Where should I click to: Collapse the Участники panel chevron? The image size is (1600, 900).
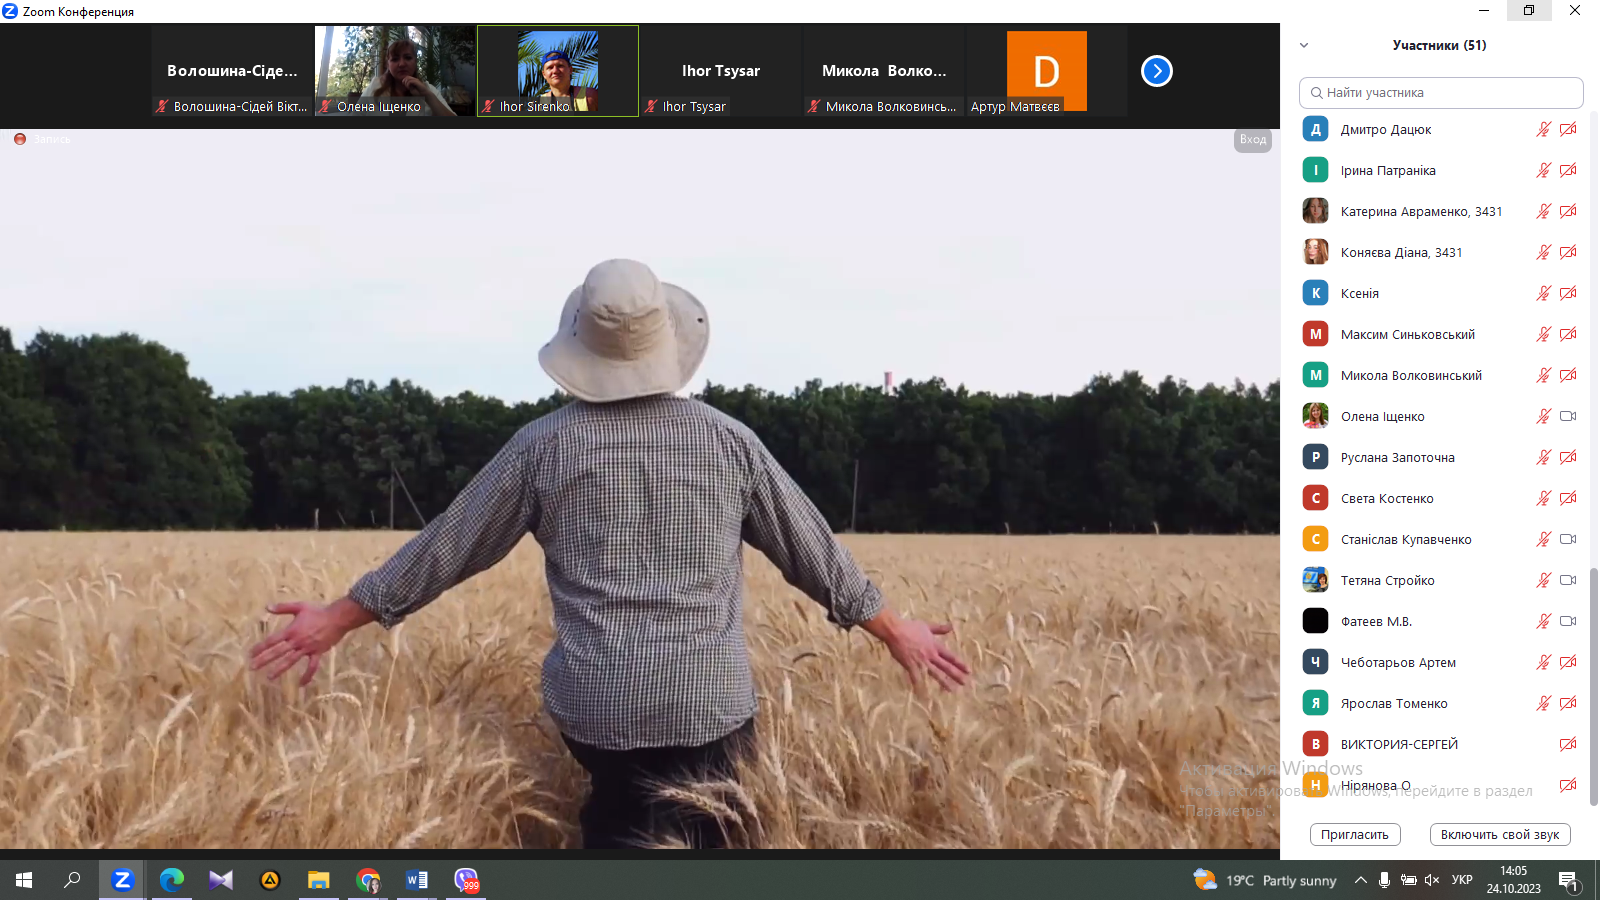[x=1304, y=45]
